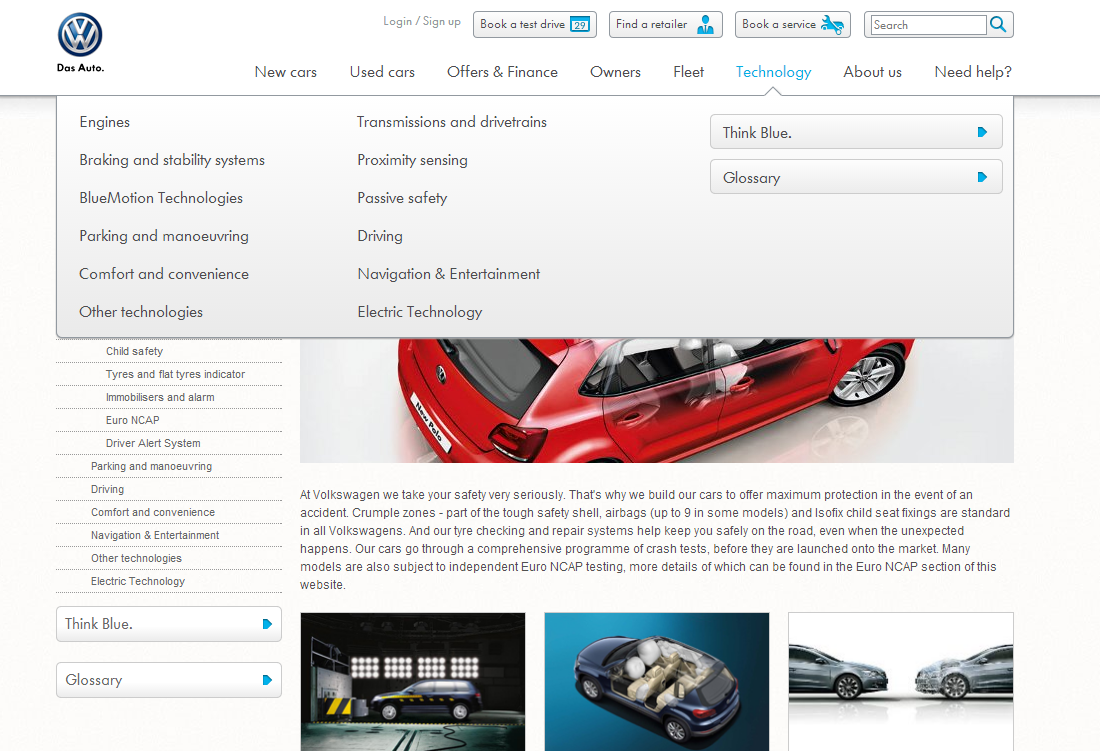Click the wrench icon on Book a service
Screen dimensions: 1100x751
(833, 25)
